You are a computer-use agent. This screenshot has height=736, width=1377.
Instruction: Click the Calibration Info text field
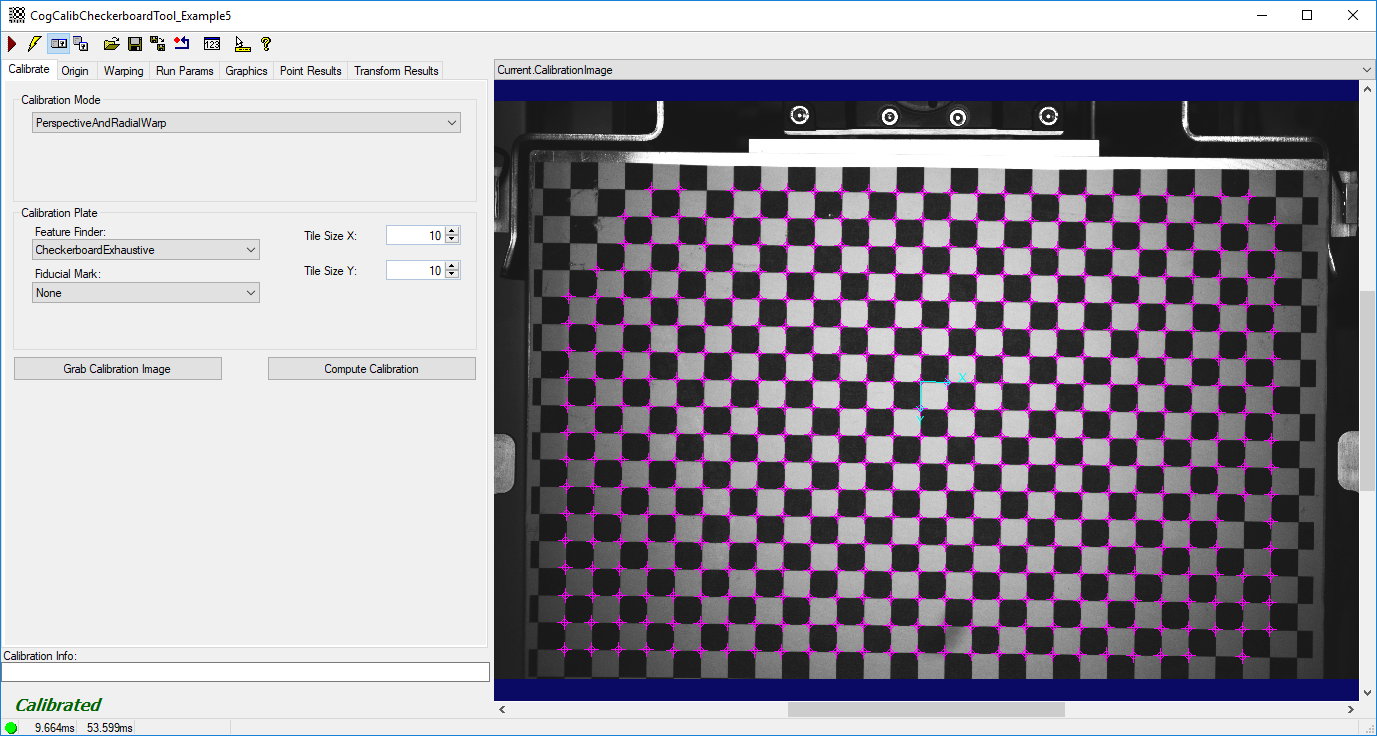pos(246,672)
